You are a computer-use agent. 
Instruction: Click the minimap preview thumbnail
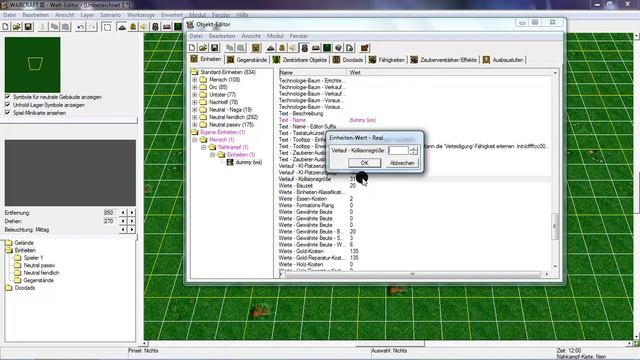point(33,64)
